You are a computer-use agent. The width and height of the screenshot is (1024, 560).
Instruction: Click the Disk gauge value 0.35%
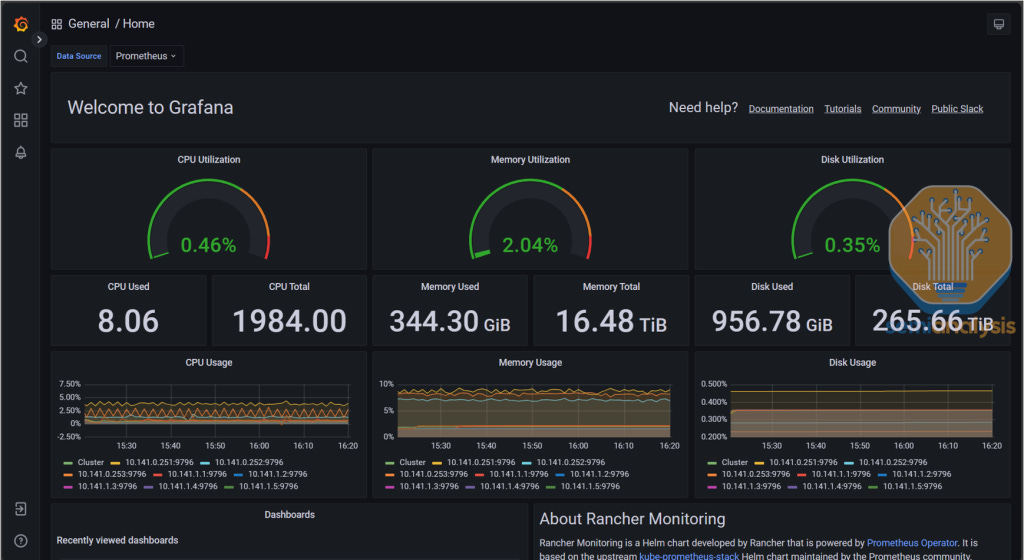(x=852, y=245)
